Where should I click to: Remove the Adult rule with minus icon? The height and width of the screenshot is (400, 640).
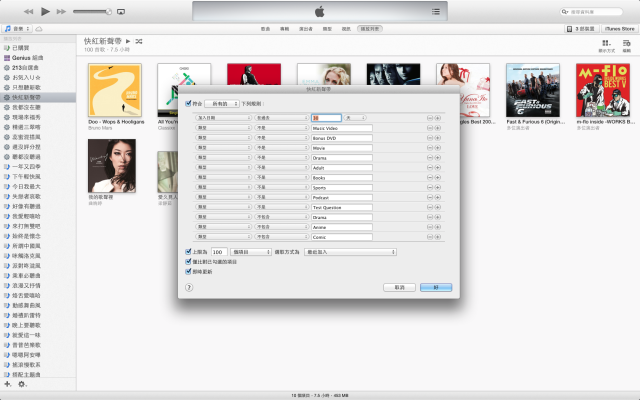point(430,167)
